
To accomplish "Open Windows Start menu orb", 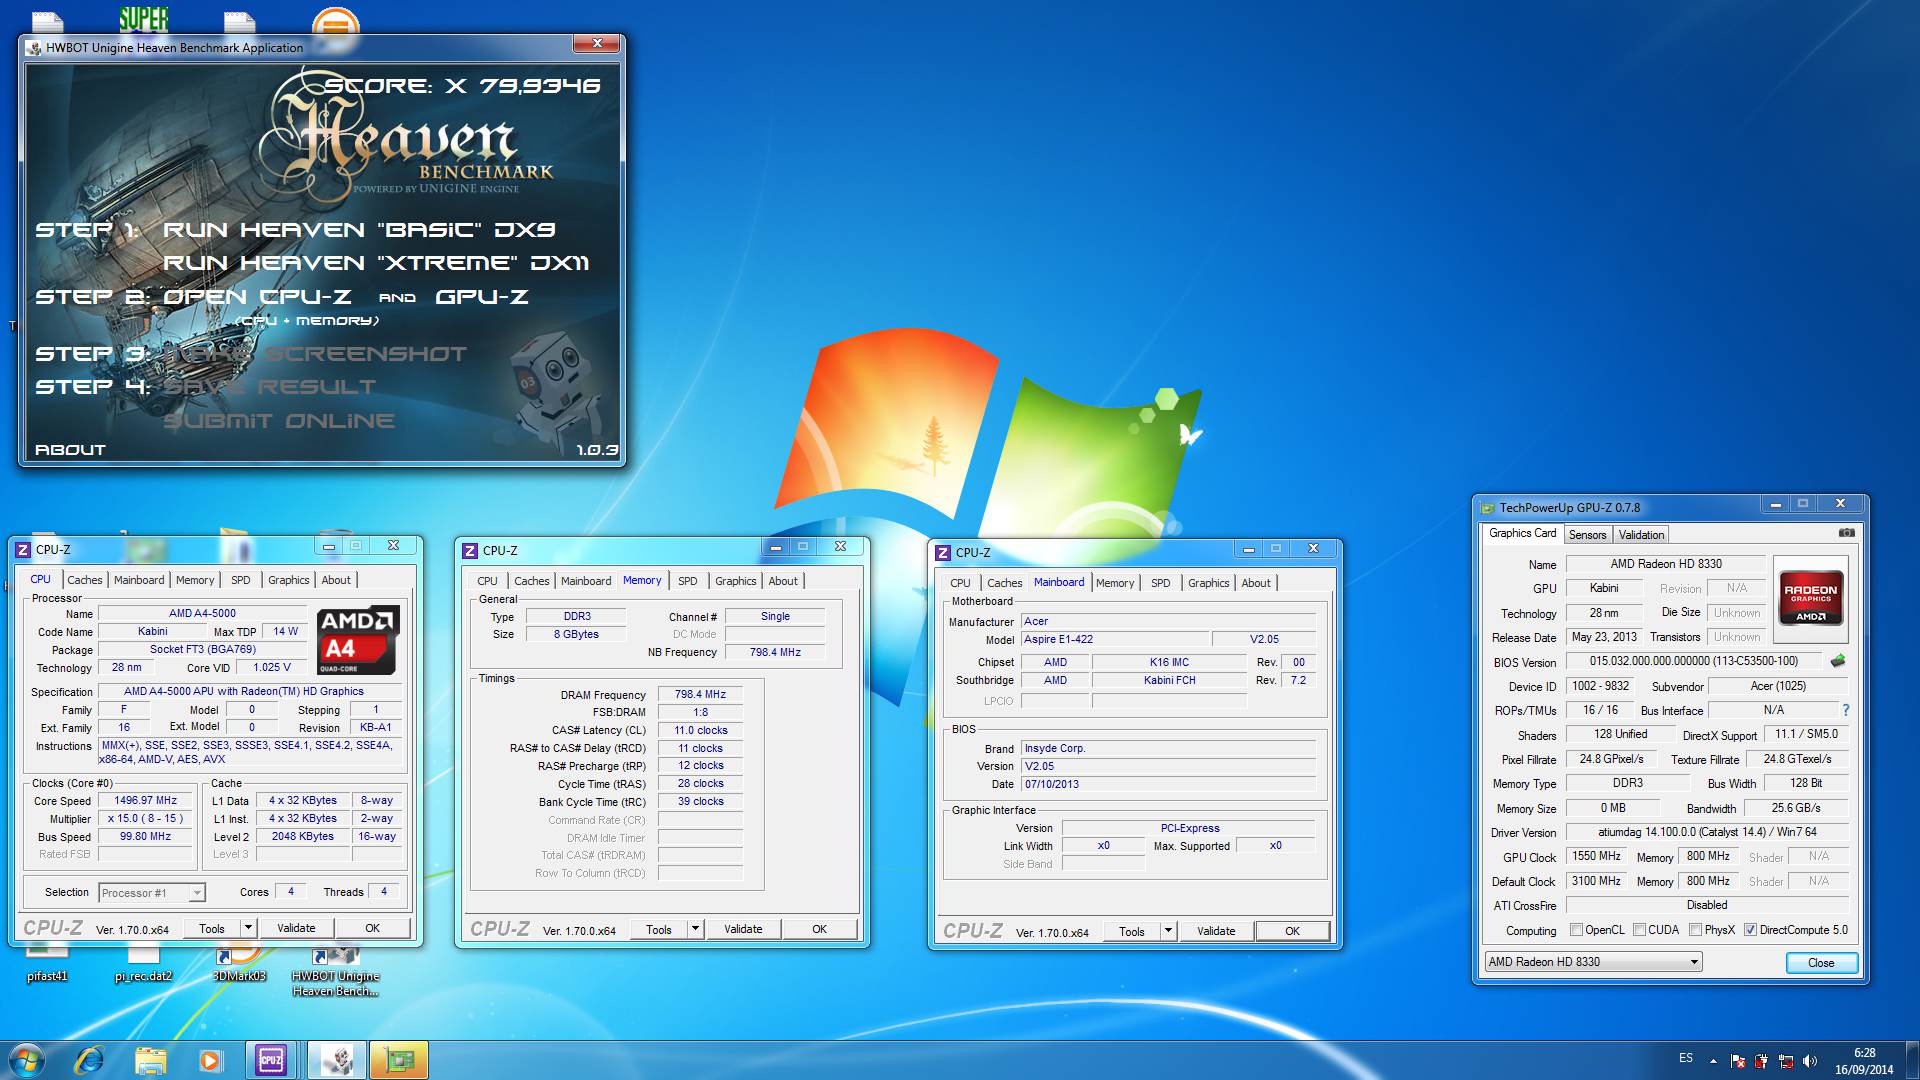I will click(27, 1060).
